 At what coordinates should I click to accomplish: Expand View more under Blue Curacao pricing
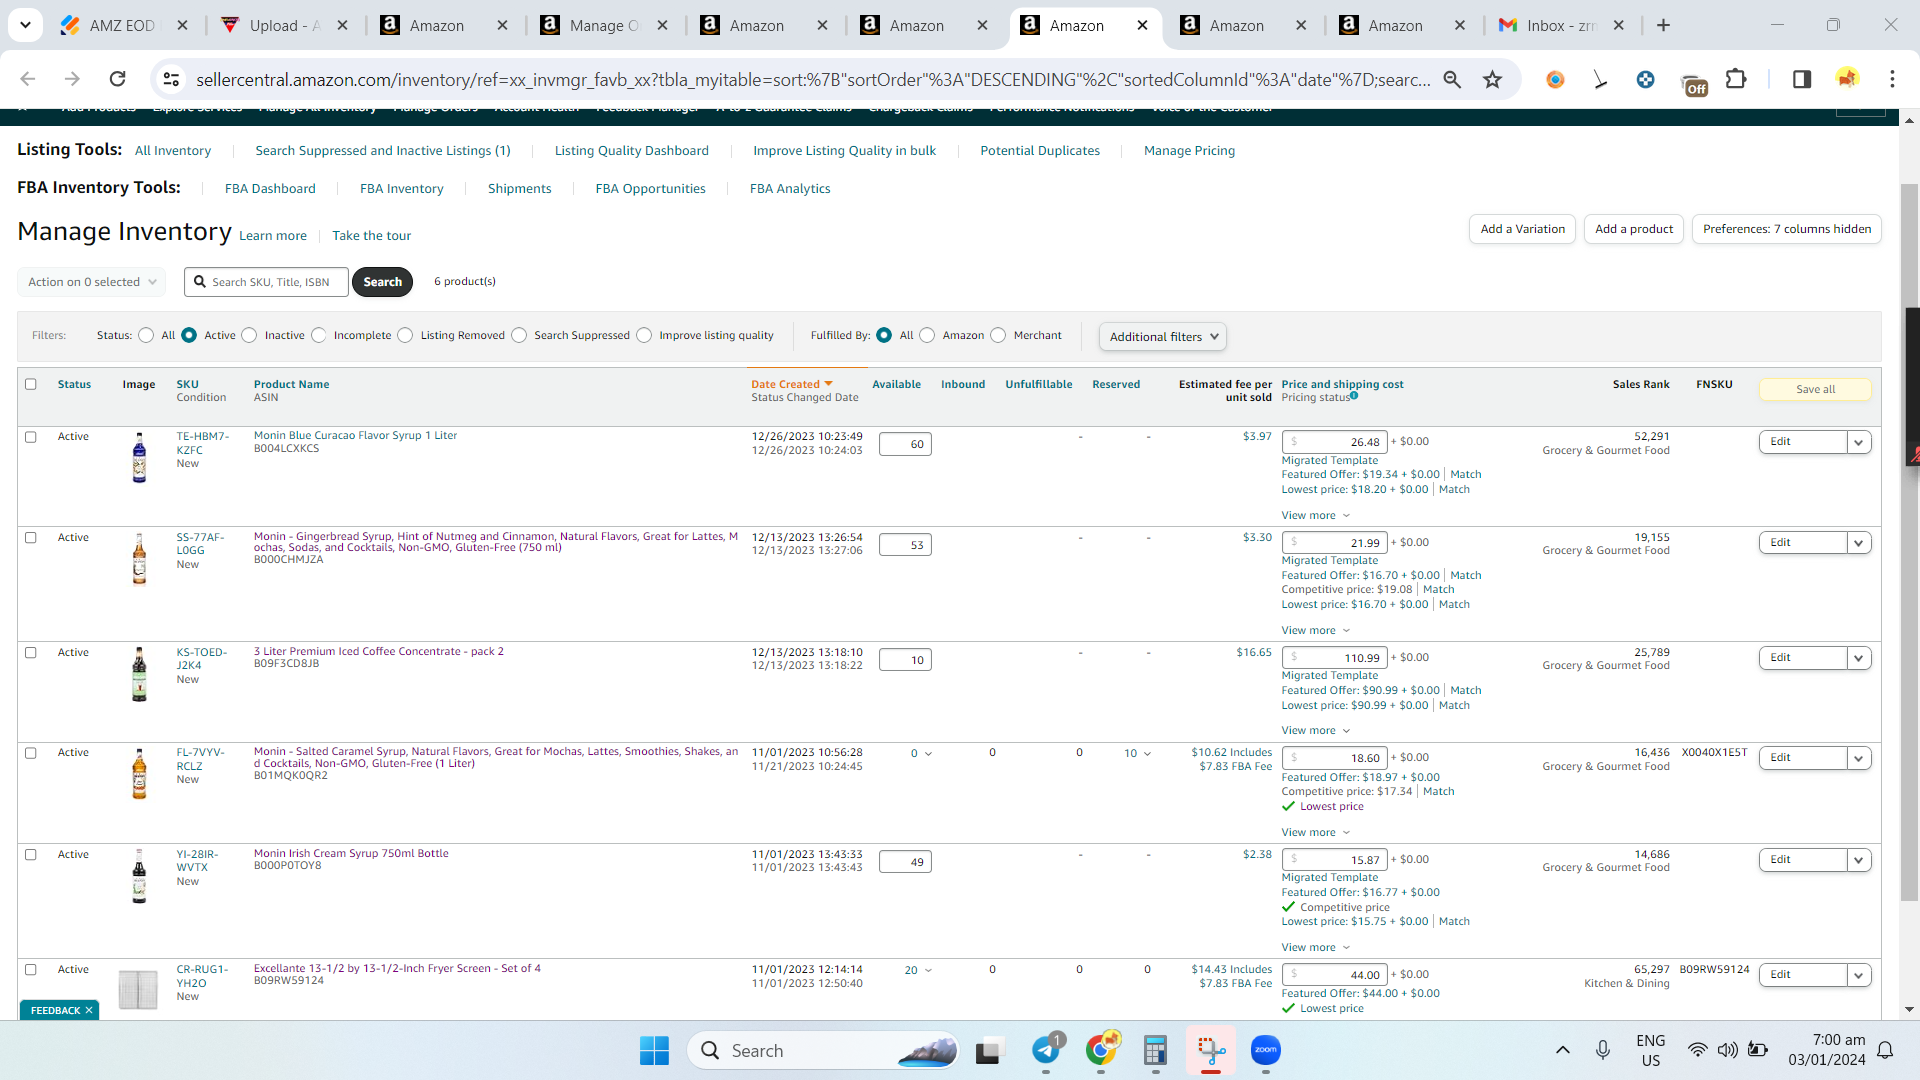pyautogui.click(x=1316, y=516)
